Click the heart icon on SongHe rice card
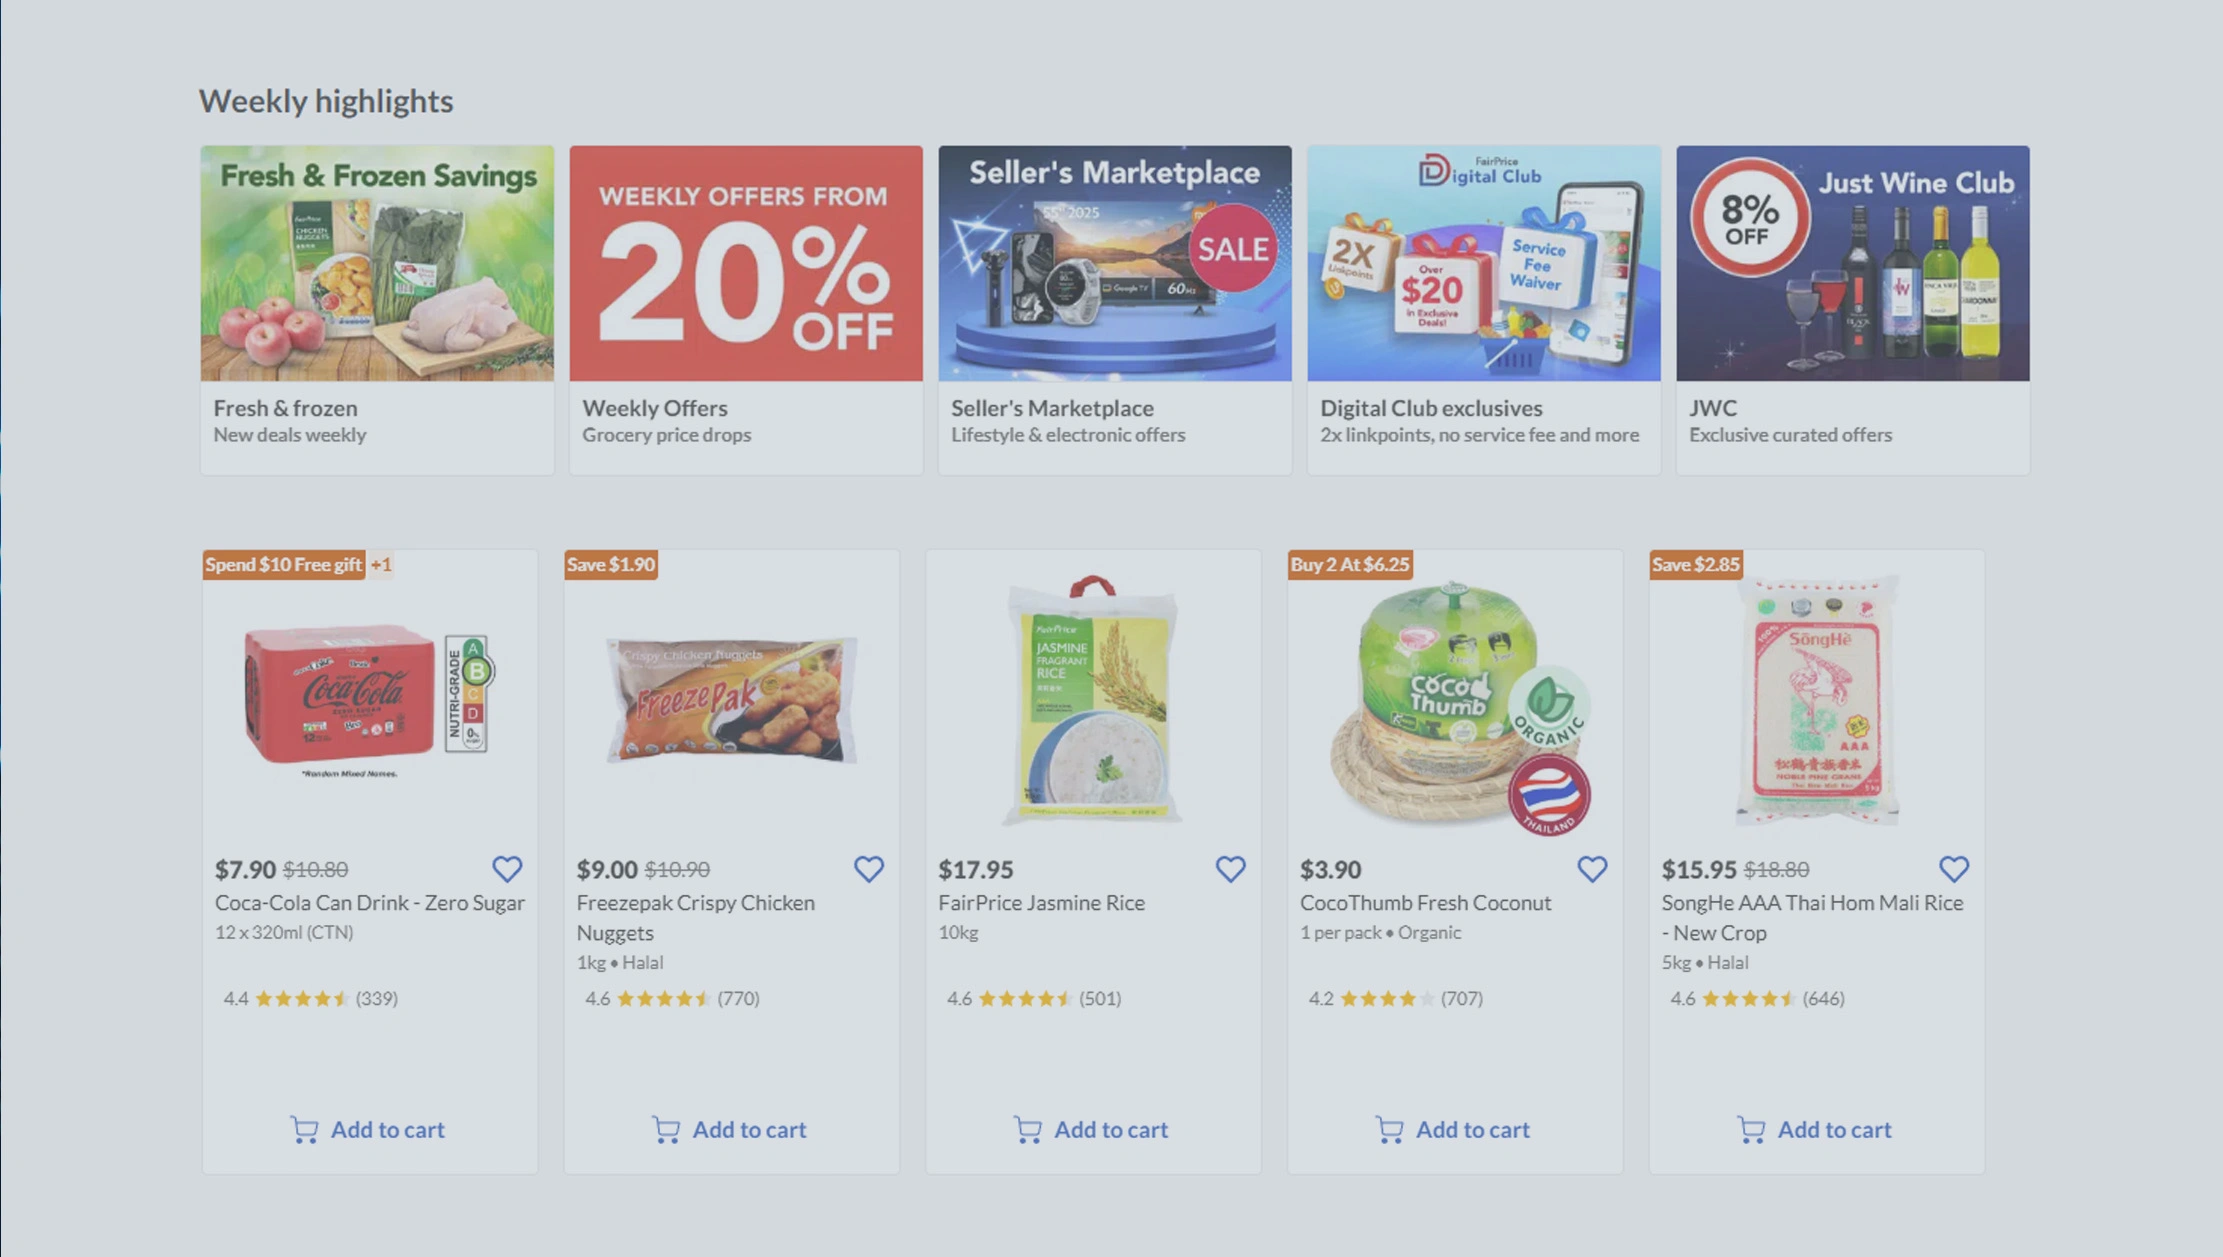 point(1955,868)
